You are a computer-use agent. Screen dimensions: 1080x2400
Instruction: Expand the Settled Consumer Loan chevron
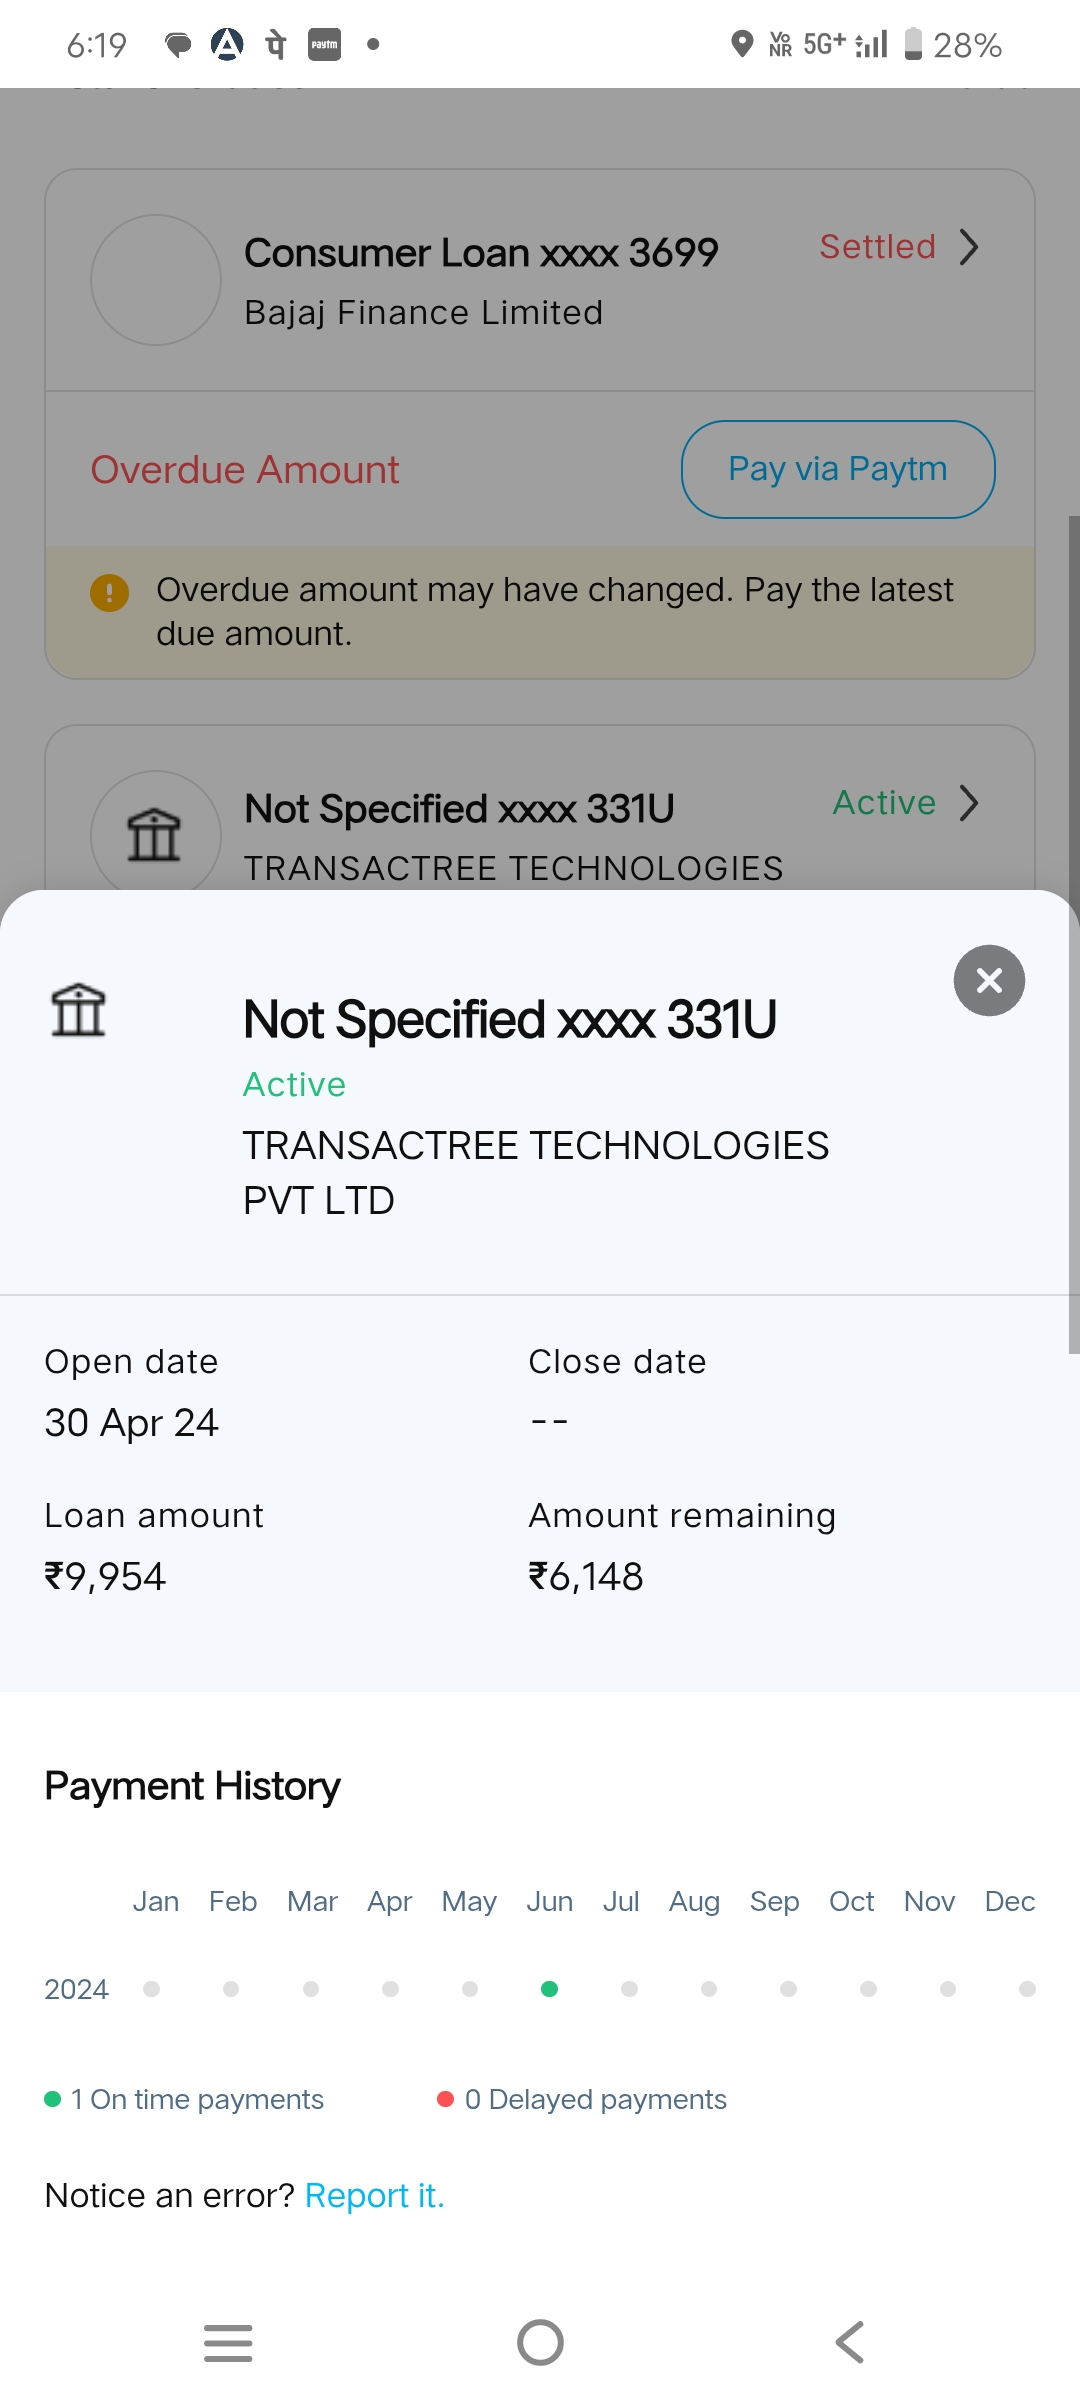pos(968,247)
